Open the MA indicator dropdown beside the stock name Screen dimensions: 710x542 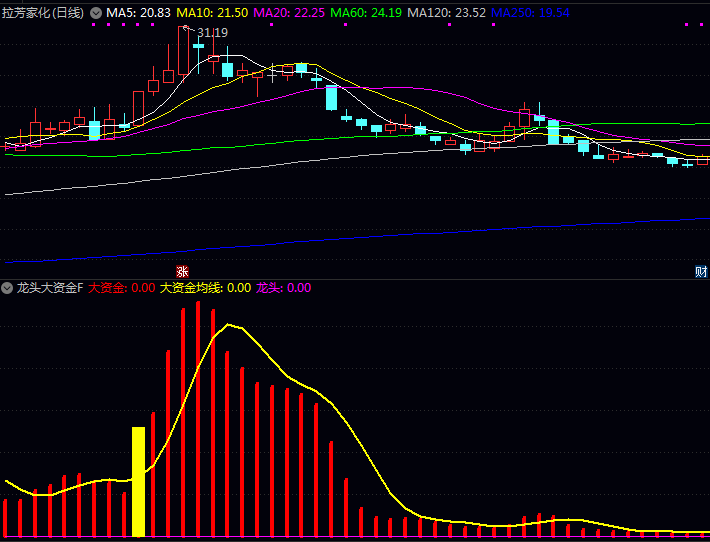(96, 13)
